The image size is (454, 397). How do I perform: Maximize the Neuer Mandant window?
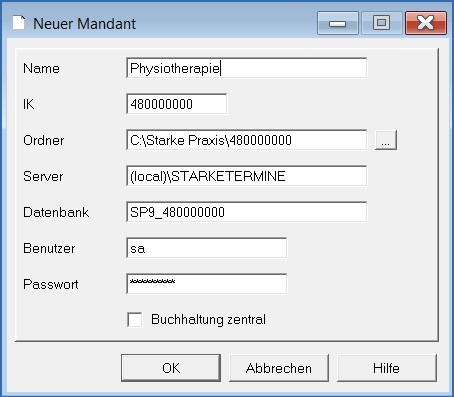click(x=382, y=23)
